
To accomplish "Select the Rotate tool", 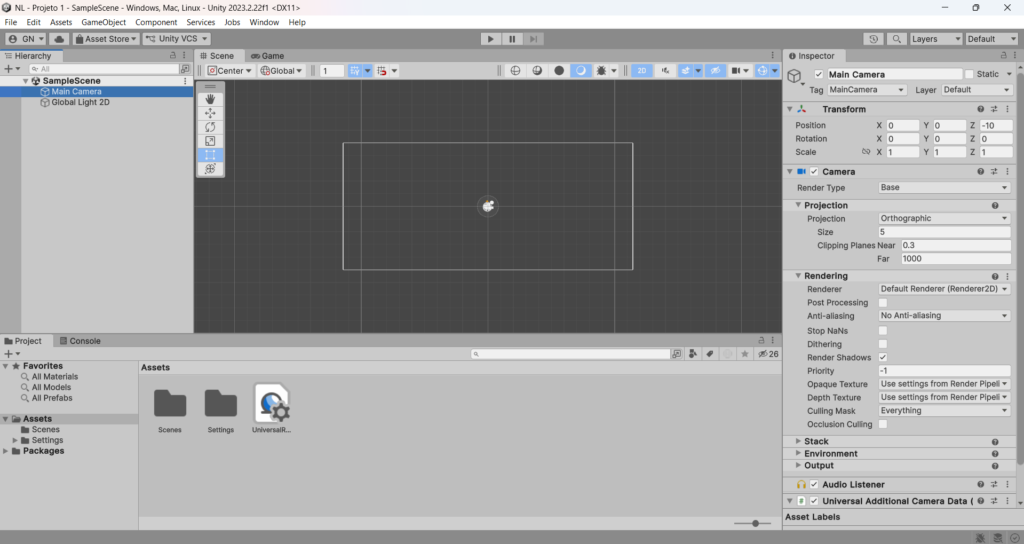I will pos(210,127).
